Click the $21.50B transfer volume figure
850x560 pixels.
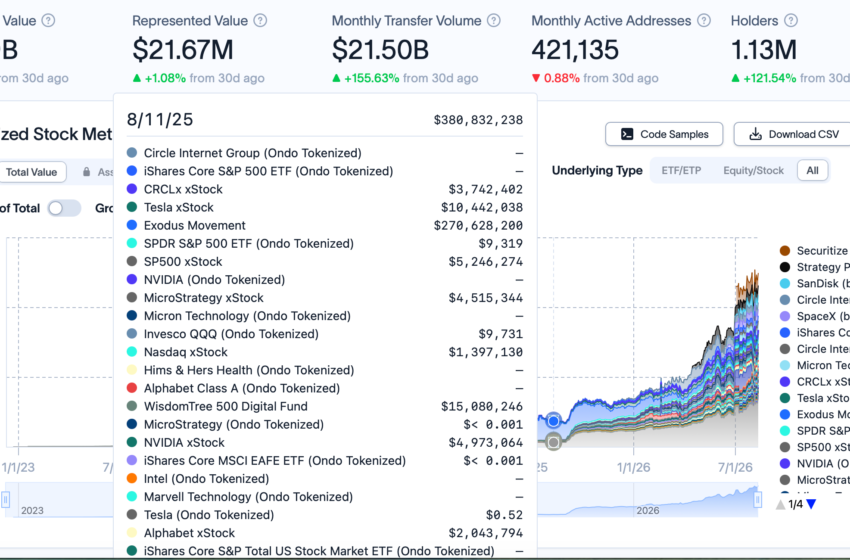(380, 50)
